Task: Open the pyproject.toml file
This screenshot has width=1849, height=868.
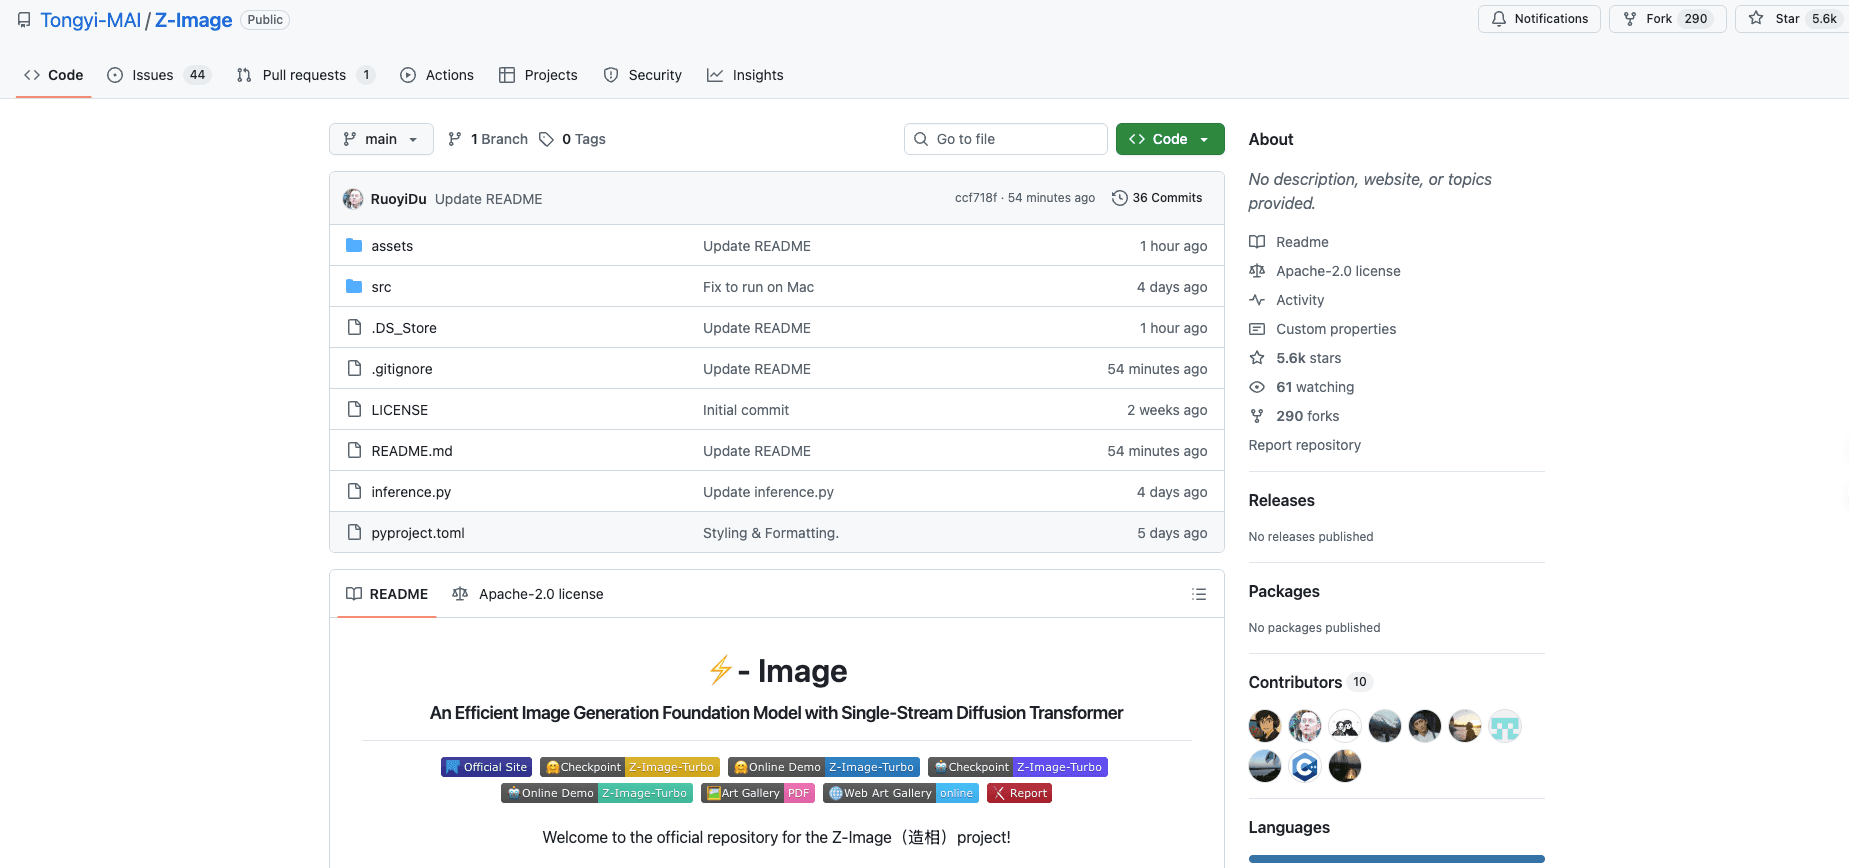Action: pos(418,533)
